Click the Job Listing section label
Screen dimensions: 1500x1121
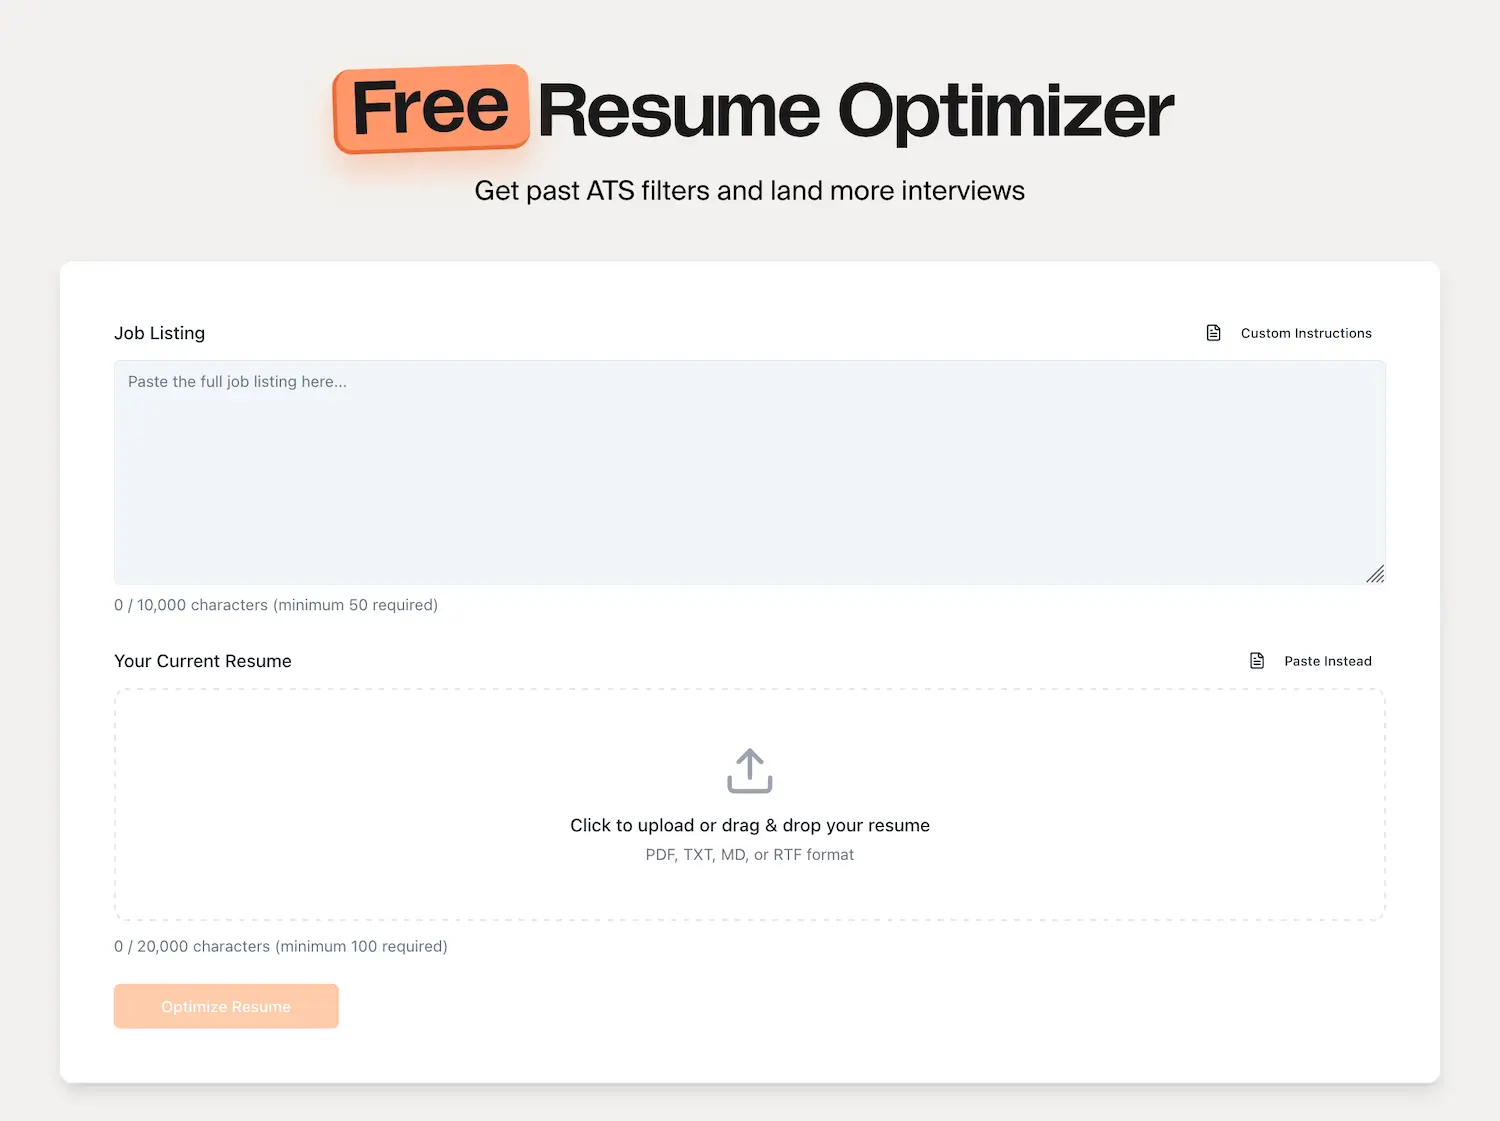(x=159, y=333)
